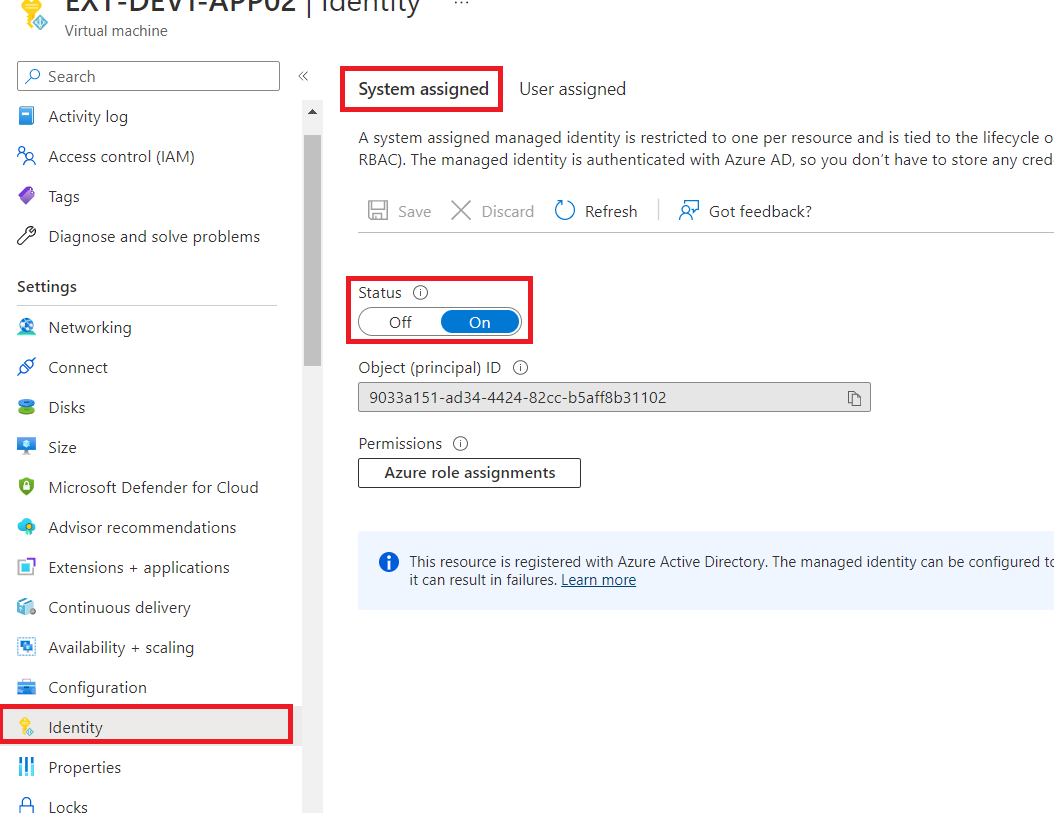The width and height of the screenshot is (1054, 813).
Task: Click the Discard X icon
Action: [461, 210]
